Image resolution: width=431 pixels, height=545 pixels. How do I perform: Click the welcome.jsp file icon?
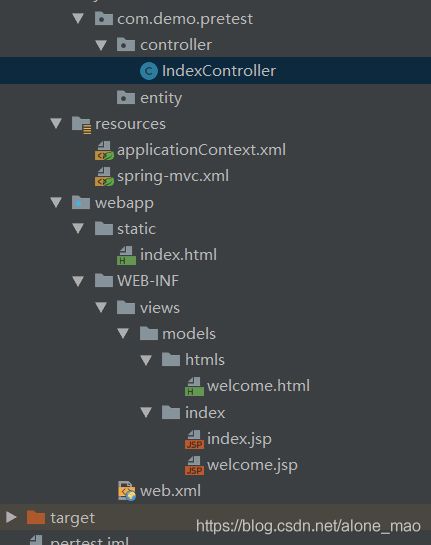tap(194, 466)
